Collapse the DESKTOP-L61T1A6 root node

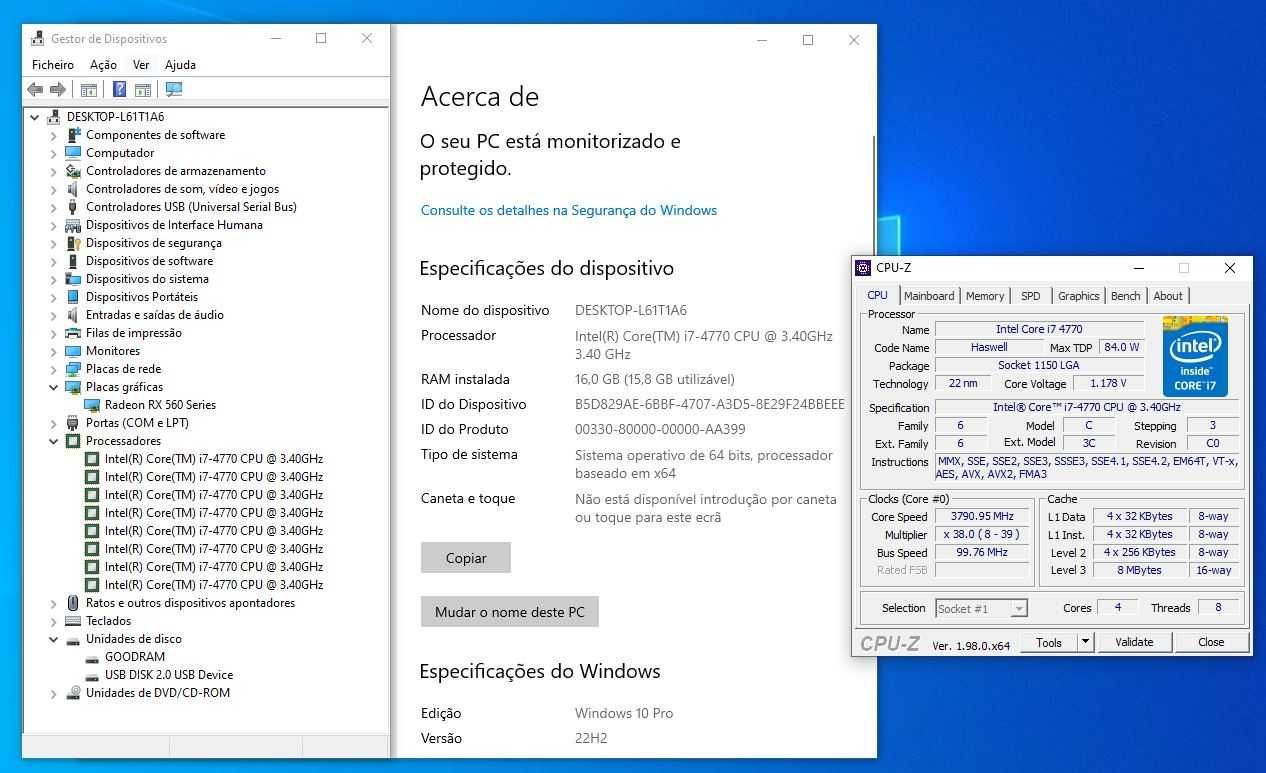click(35, 117)
